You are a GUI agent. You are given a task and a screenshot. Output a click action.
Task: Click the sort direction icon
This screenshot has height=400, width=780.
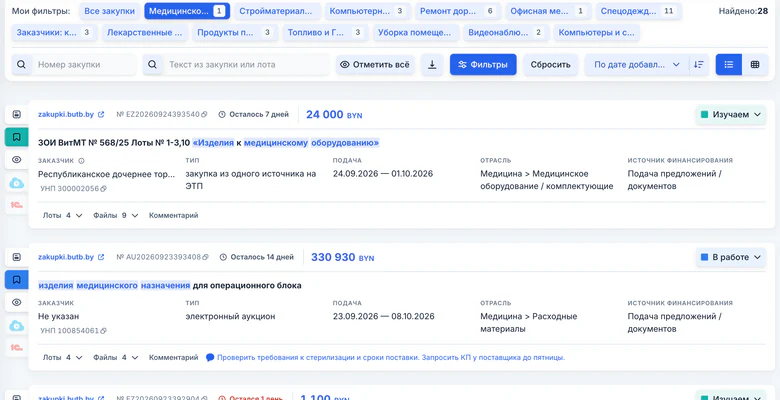[x=699, y=65]
